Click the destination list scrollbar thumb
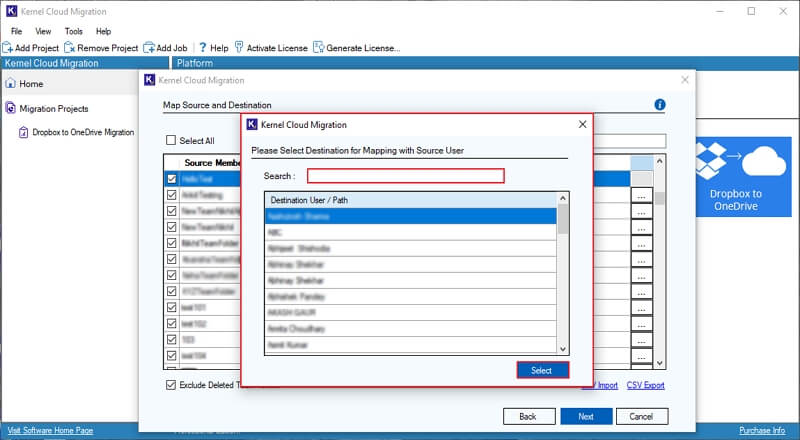 (563, 219)
